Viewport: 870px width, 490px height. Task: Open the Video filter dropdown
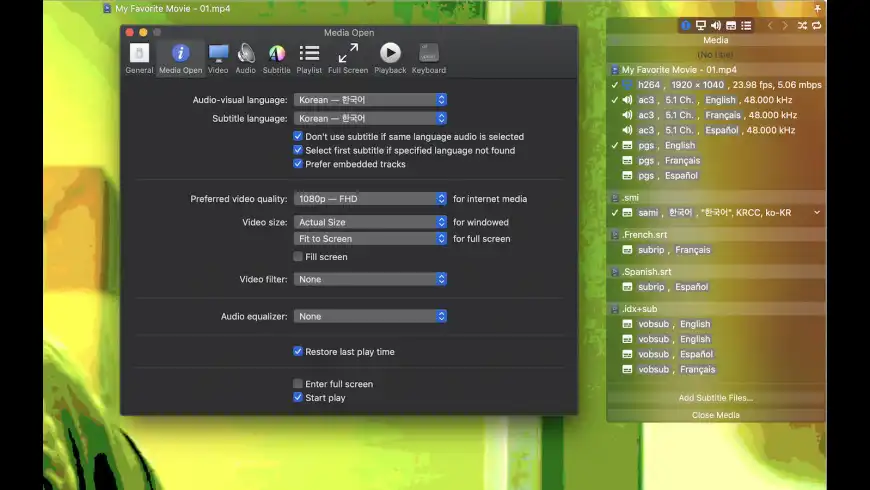[x=370, y=279]
